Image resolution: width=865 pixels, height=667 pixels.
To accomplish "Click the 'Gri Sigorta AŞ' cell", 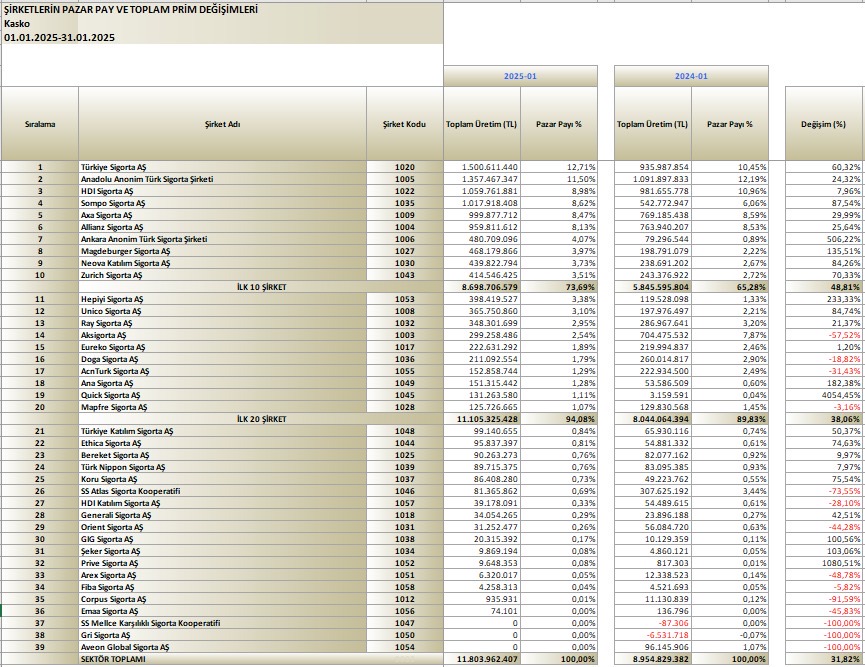I will (222, 635).
